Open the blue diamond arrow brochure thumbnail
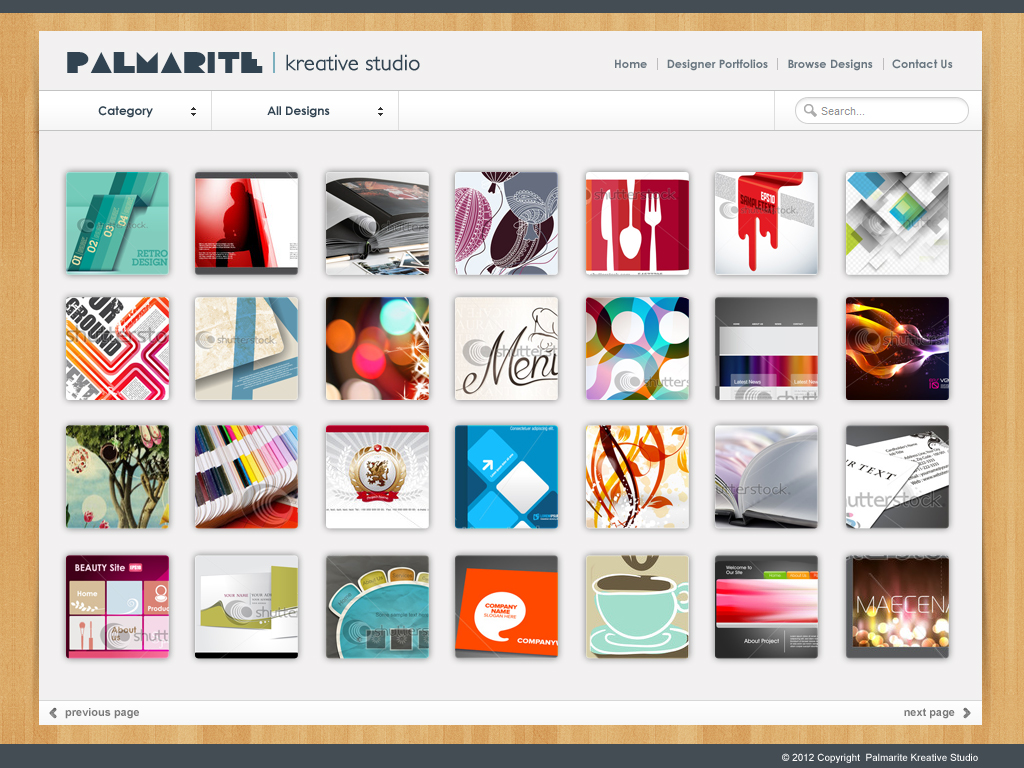 point(506,477)
